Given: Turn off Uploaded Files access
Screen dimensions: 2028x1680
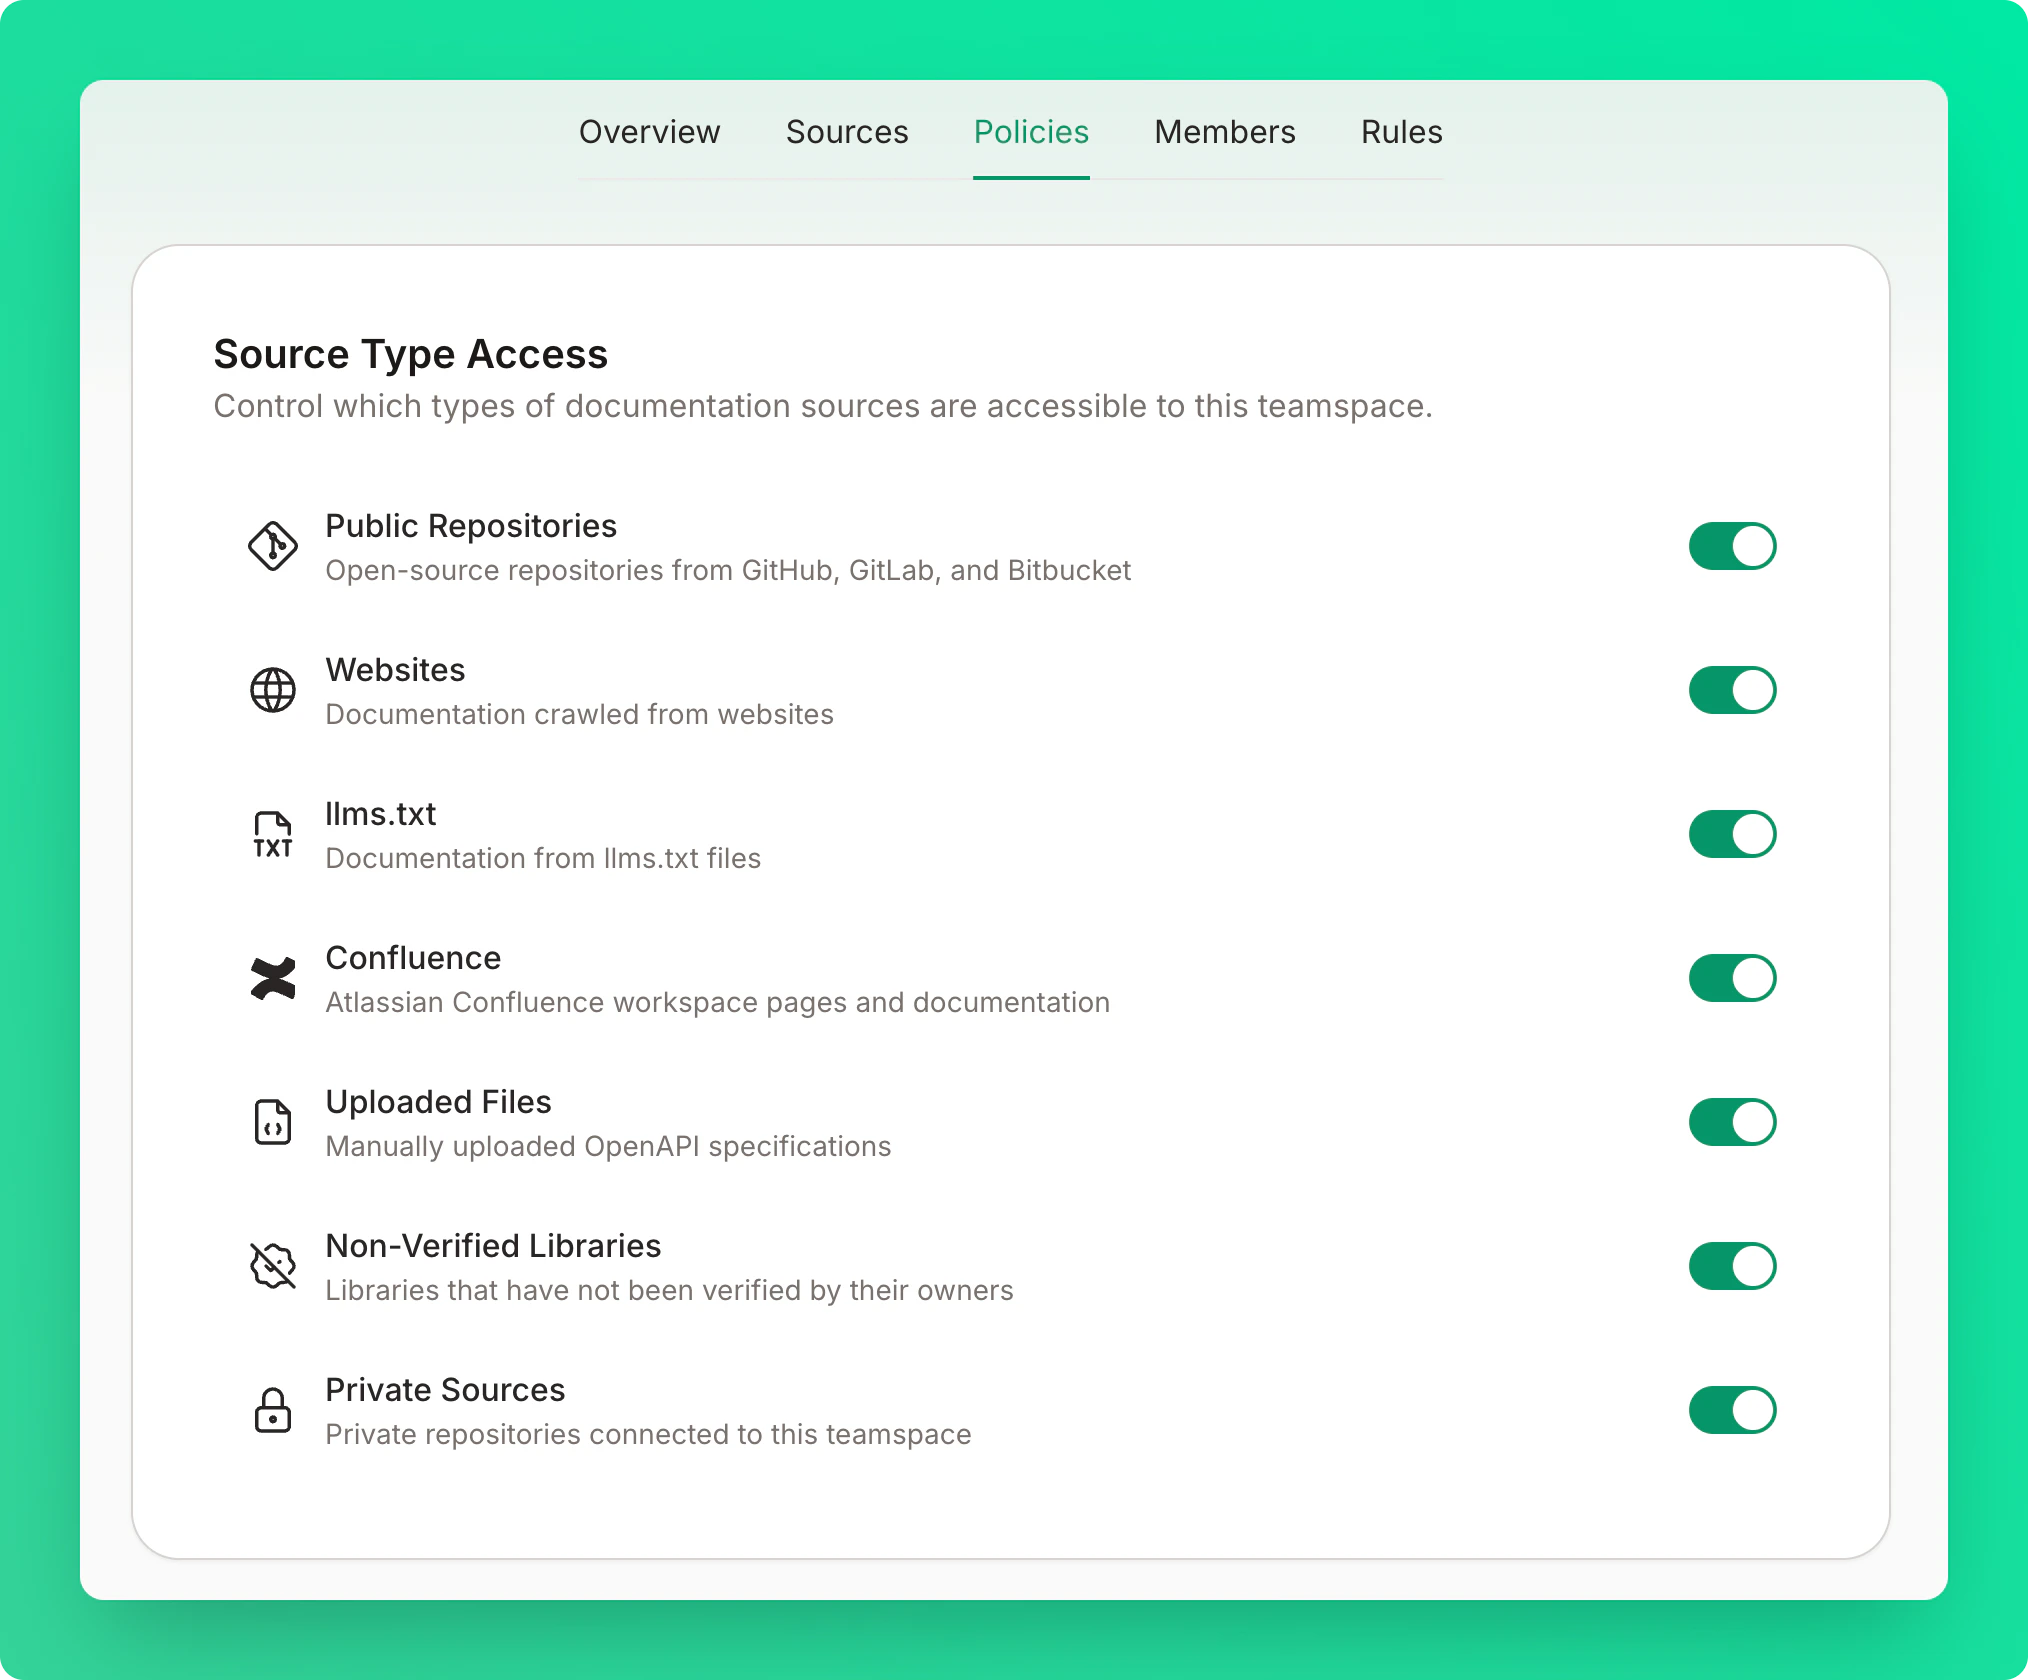Looking at the screenshot, I should (1732, 1121).
